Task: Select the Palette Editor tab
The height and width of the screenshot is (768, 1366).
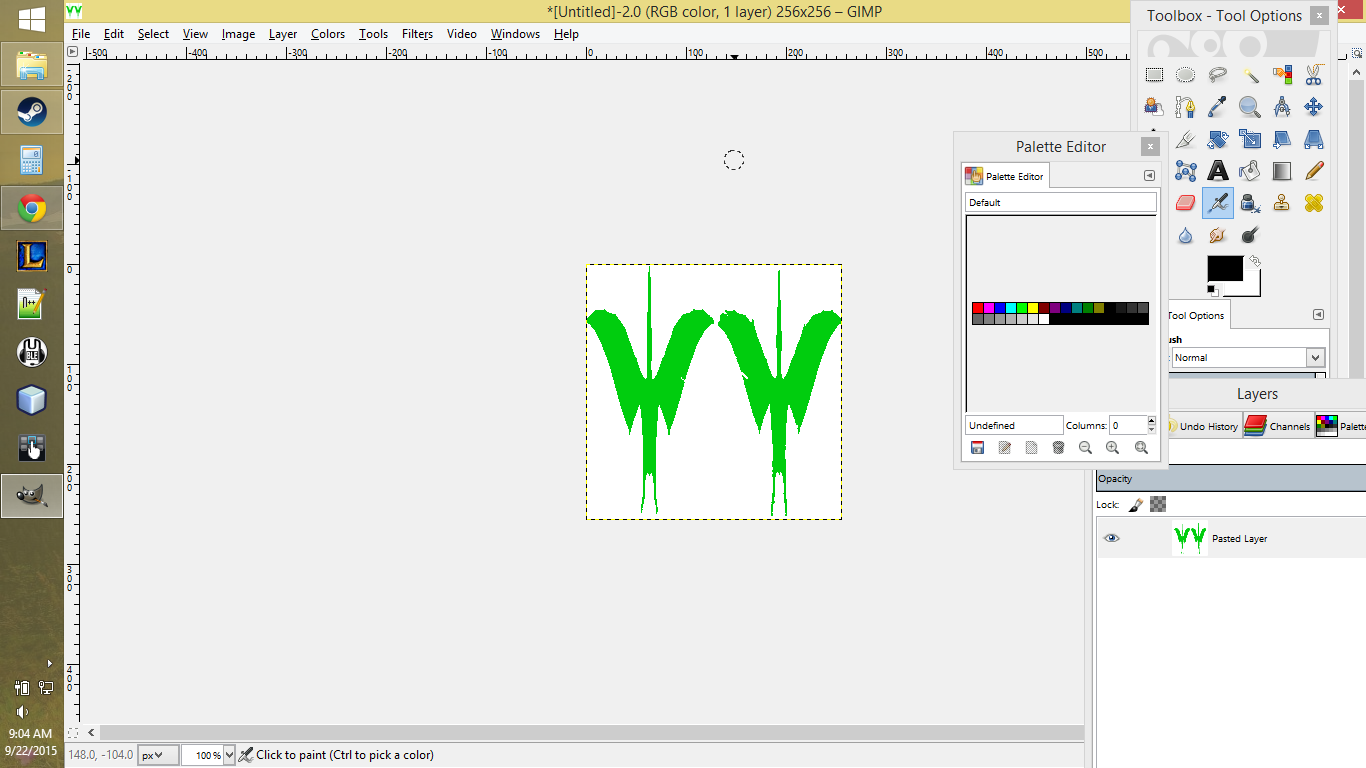Action: 1005,176
